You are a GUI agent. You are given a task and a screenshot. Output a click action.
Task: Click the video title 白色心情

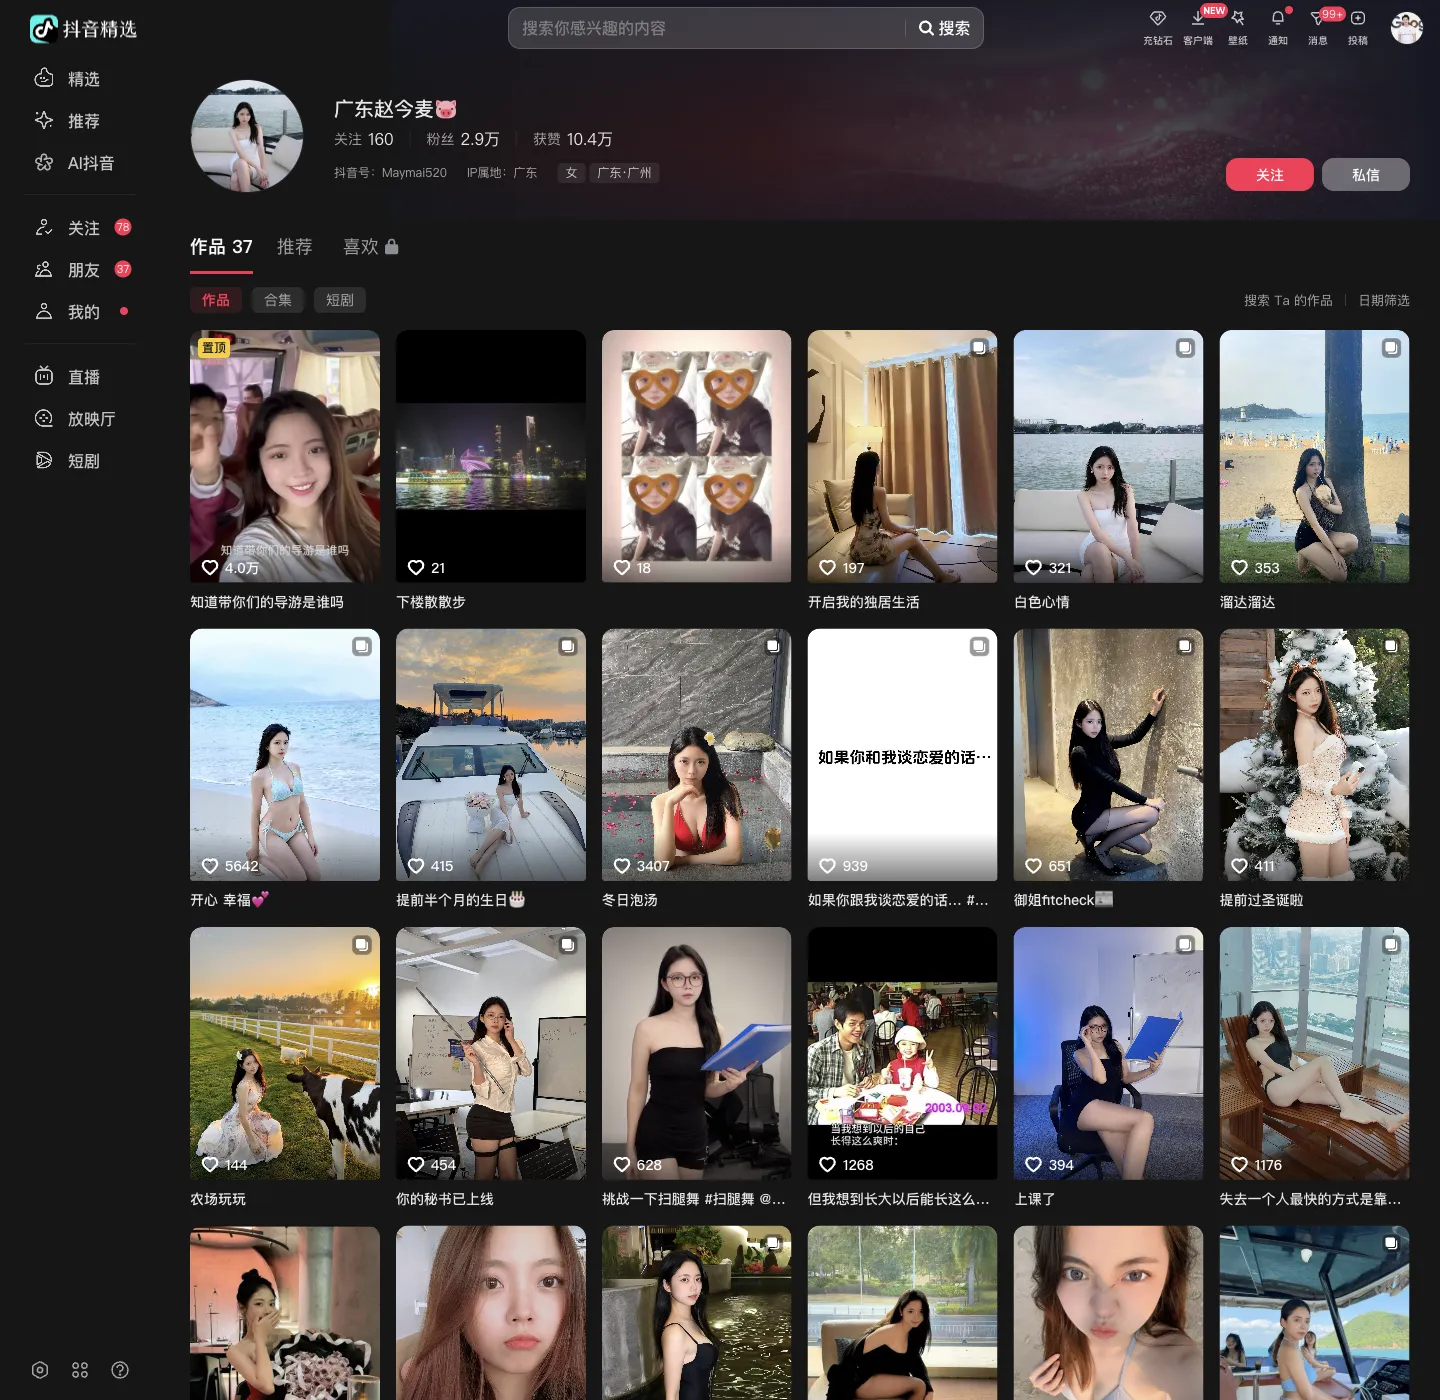click(x=1042, y=602)
